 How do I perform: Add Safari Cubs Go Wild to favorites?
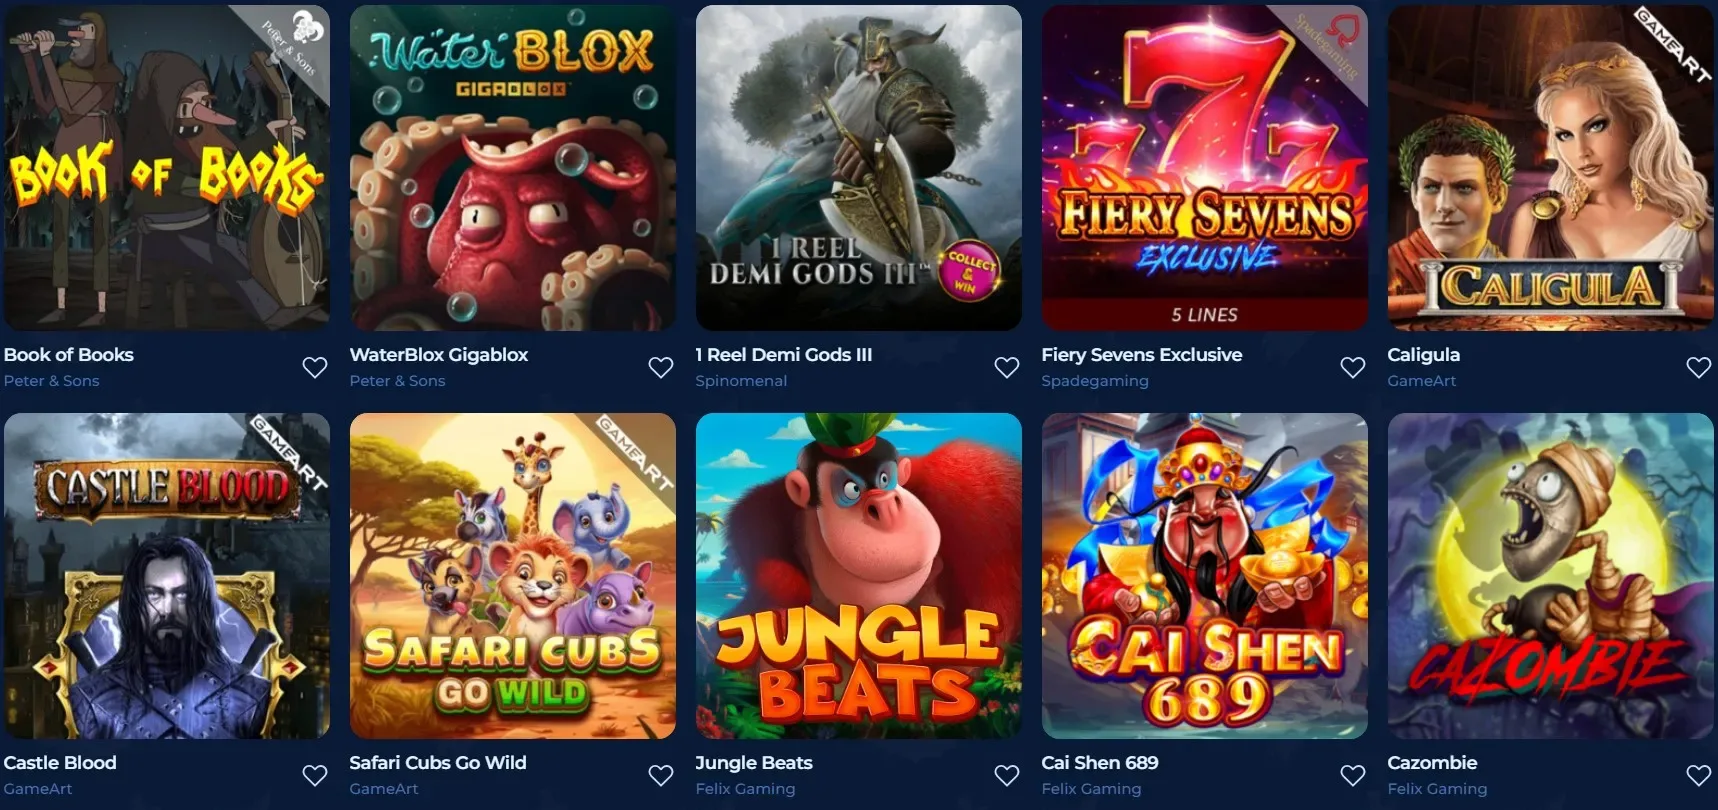click(x=661, y=775)
